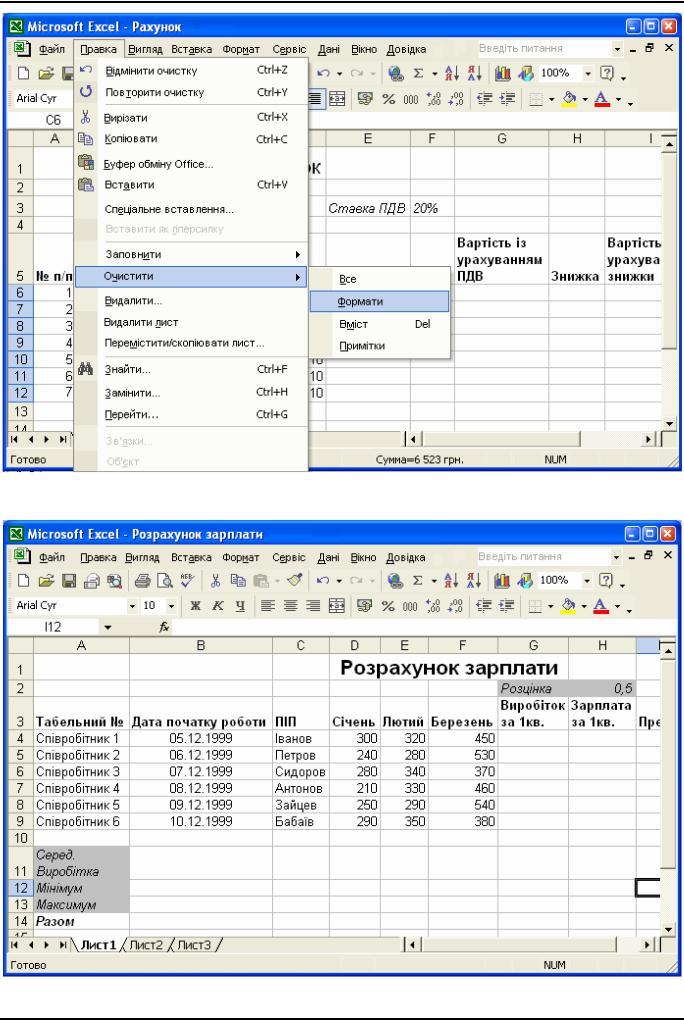Open Arial Cyr font dropdown in Розрахунок зарплати
Viewport: 684px width, 1020px height.
coord(132,606)
